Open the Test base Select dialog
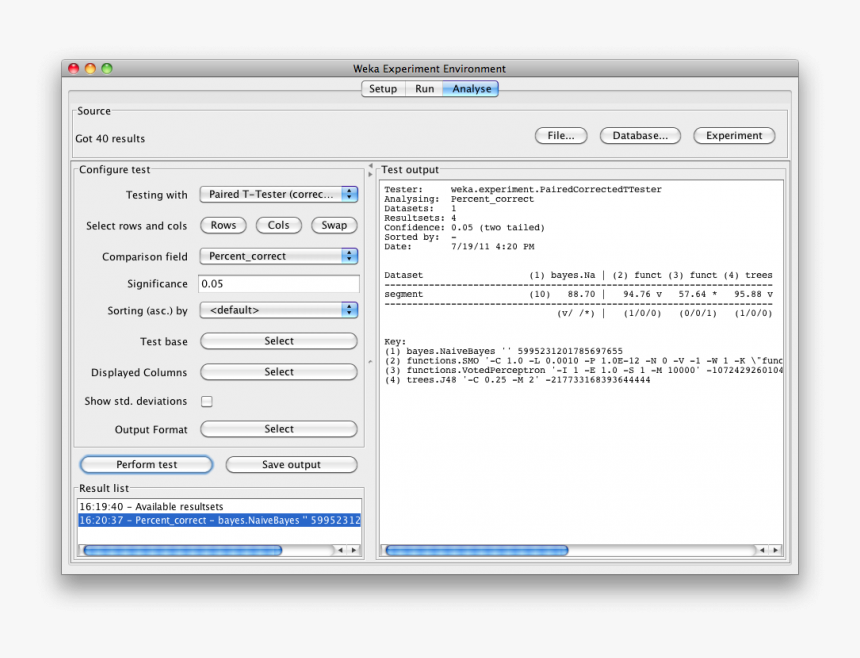Image resolution: width=860 pixels, height=658 pixels. point(278,341)
